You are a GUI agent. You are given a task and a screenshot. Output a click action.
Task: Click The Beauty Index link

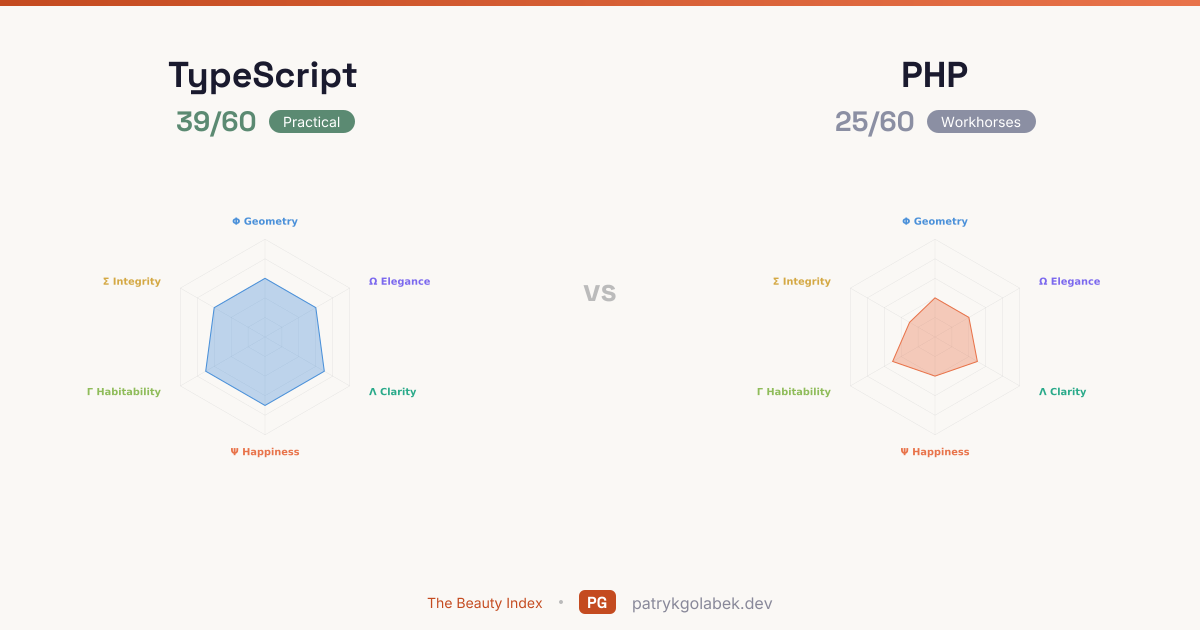484,603
